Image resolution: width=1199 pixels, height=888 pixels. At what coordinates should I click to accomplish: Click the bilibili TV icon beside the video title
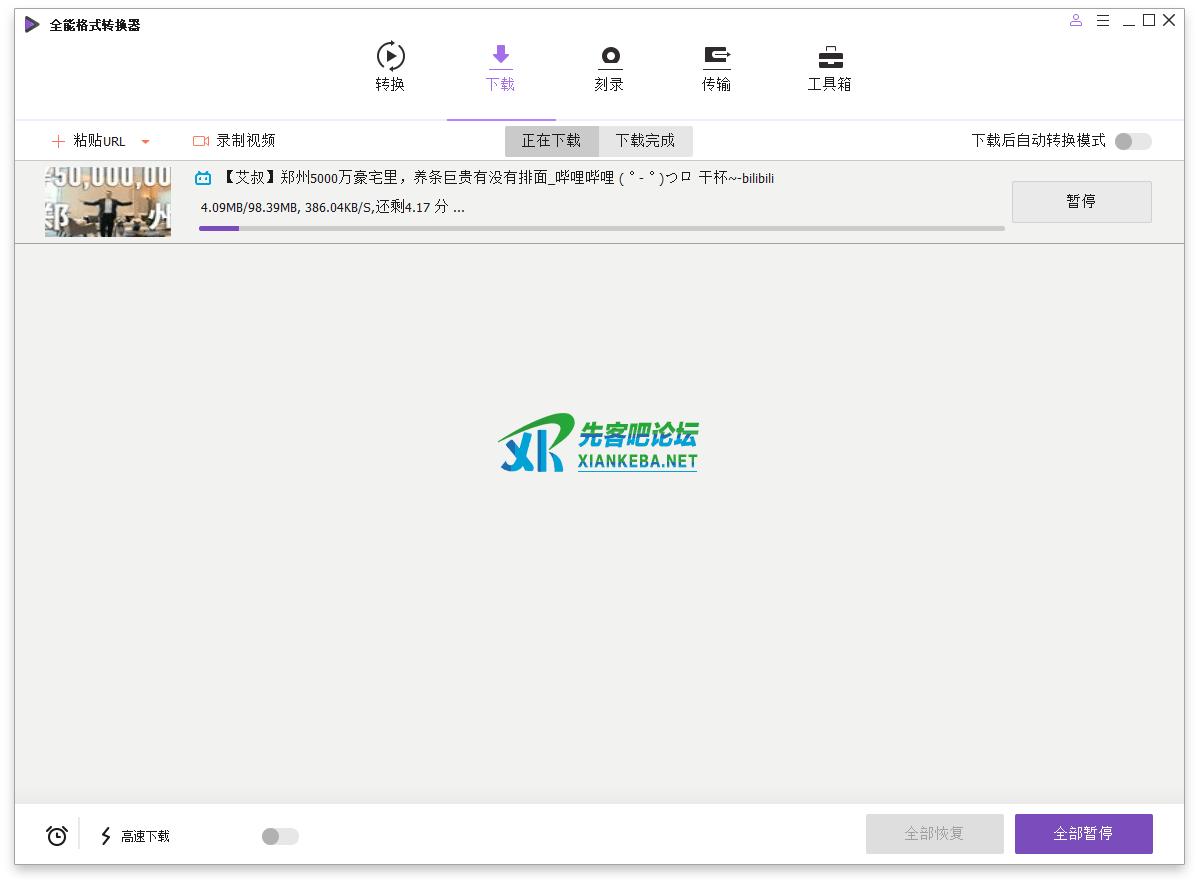point(203,177)
